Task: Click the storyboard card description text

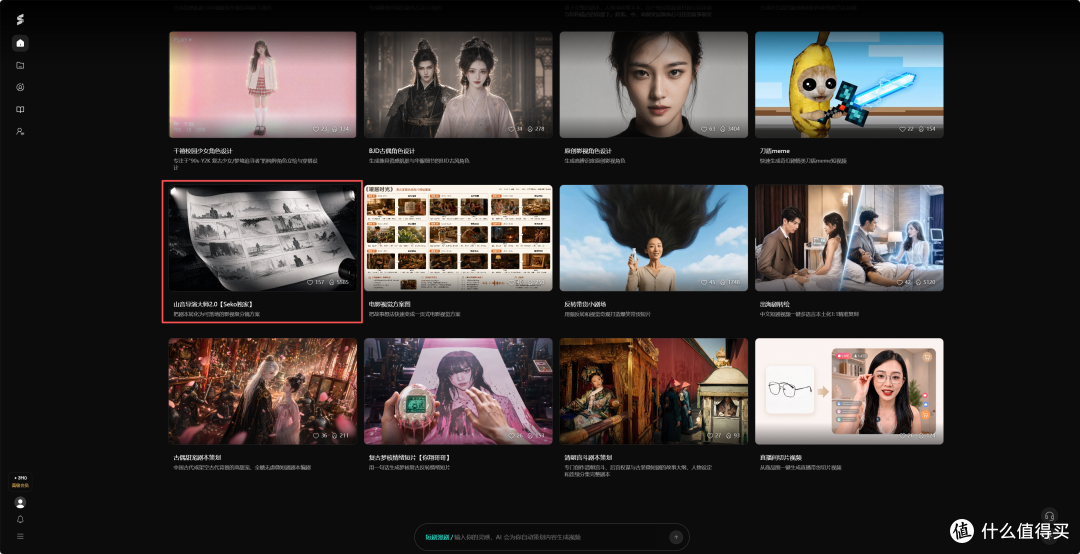Action: tap(216, 314)
